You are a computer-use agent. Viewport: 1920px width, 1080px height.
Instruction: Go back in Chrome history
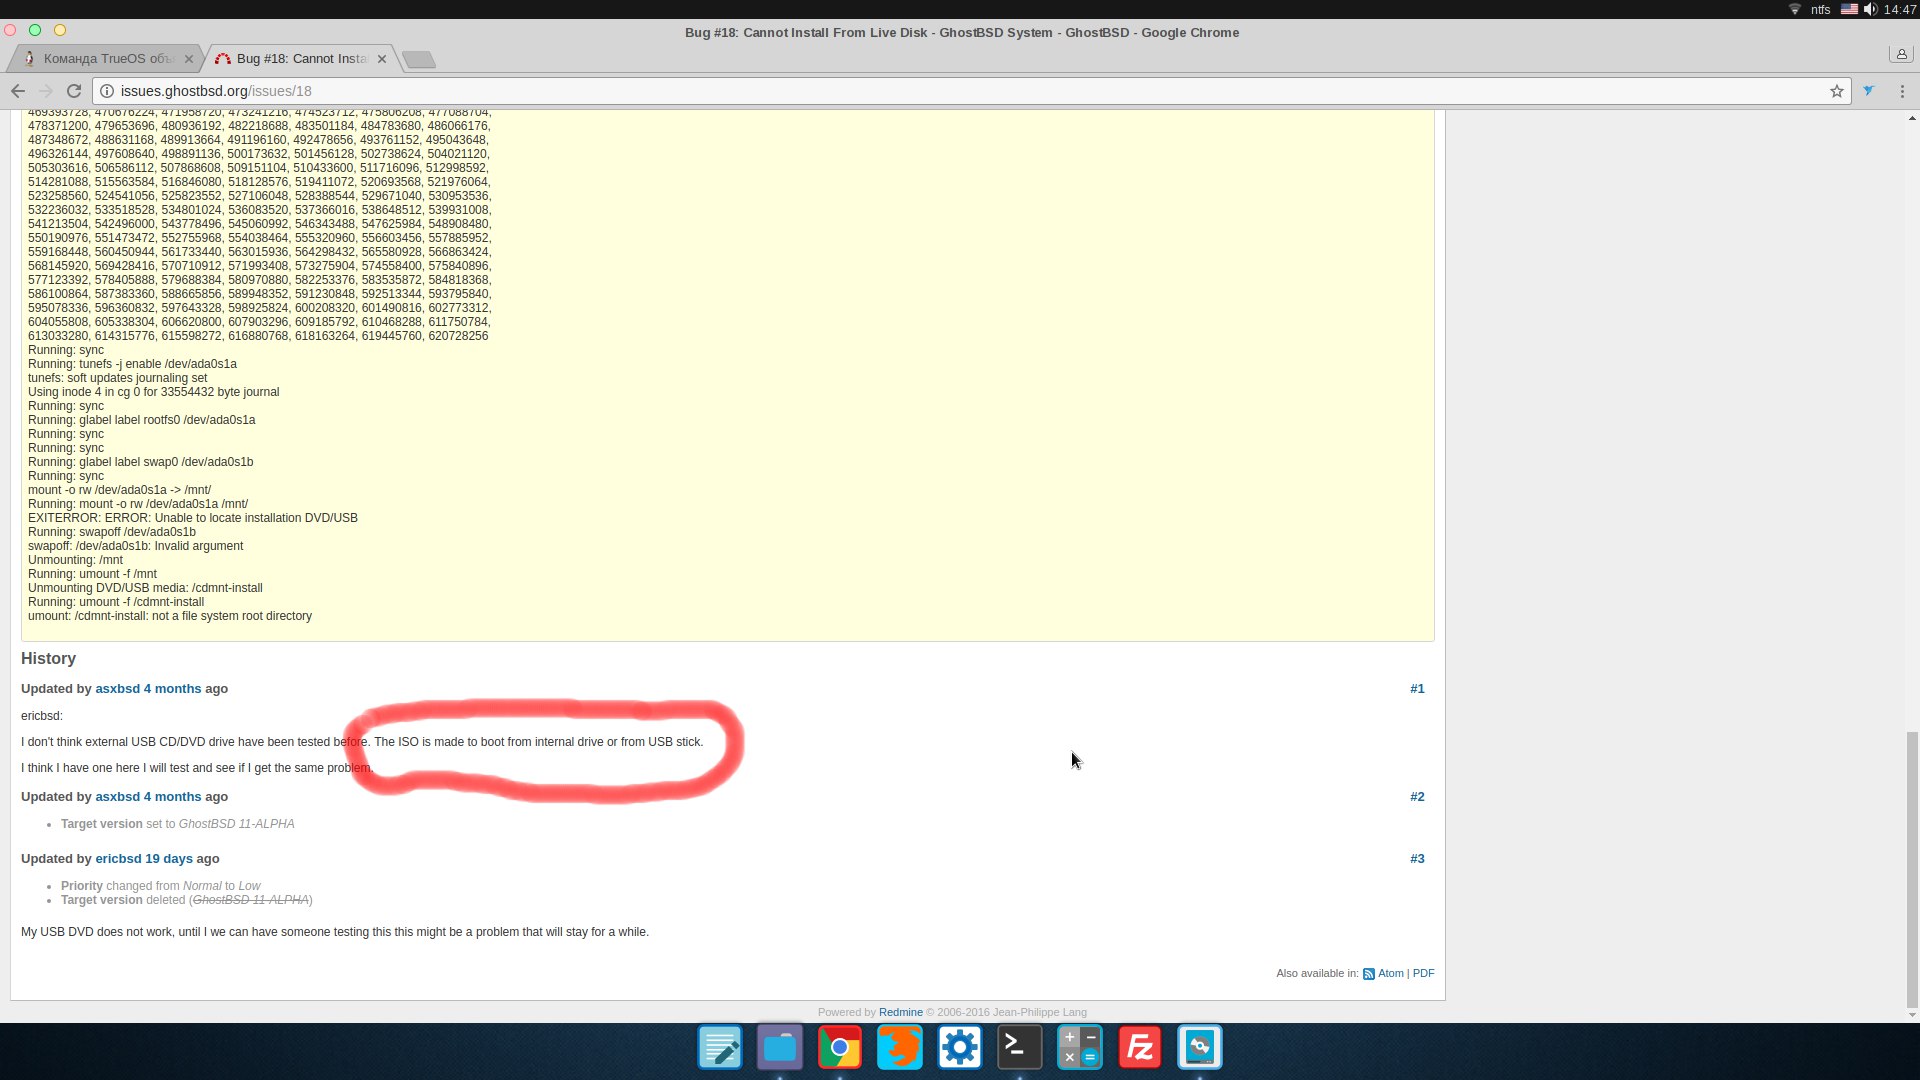point(18,91)
